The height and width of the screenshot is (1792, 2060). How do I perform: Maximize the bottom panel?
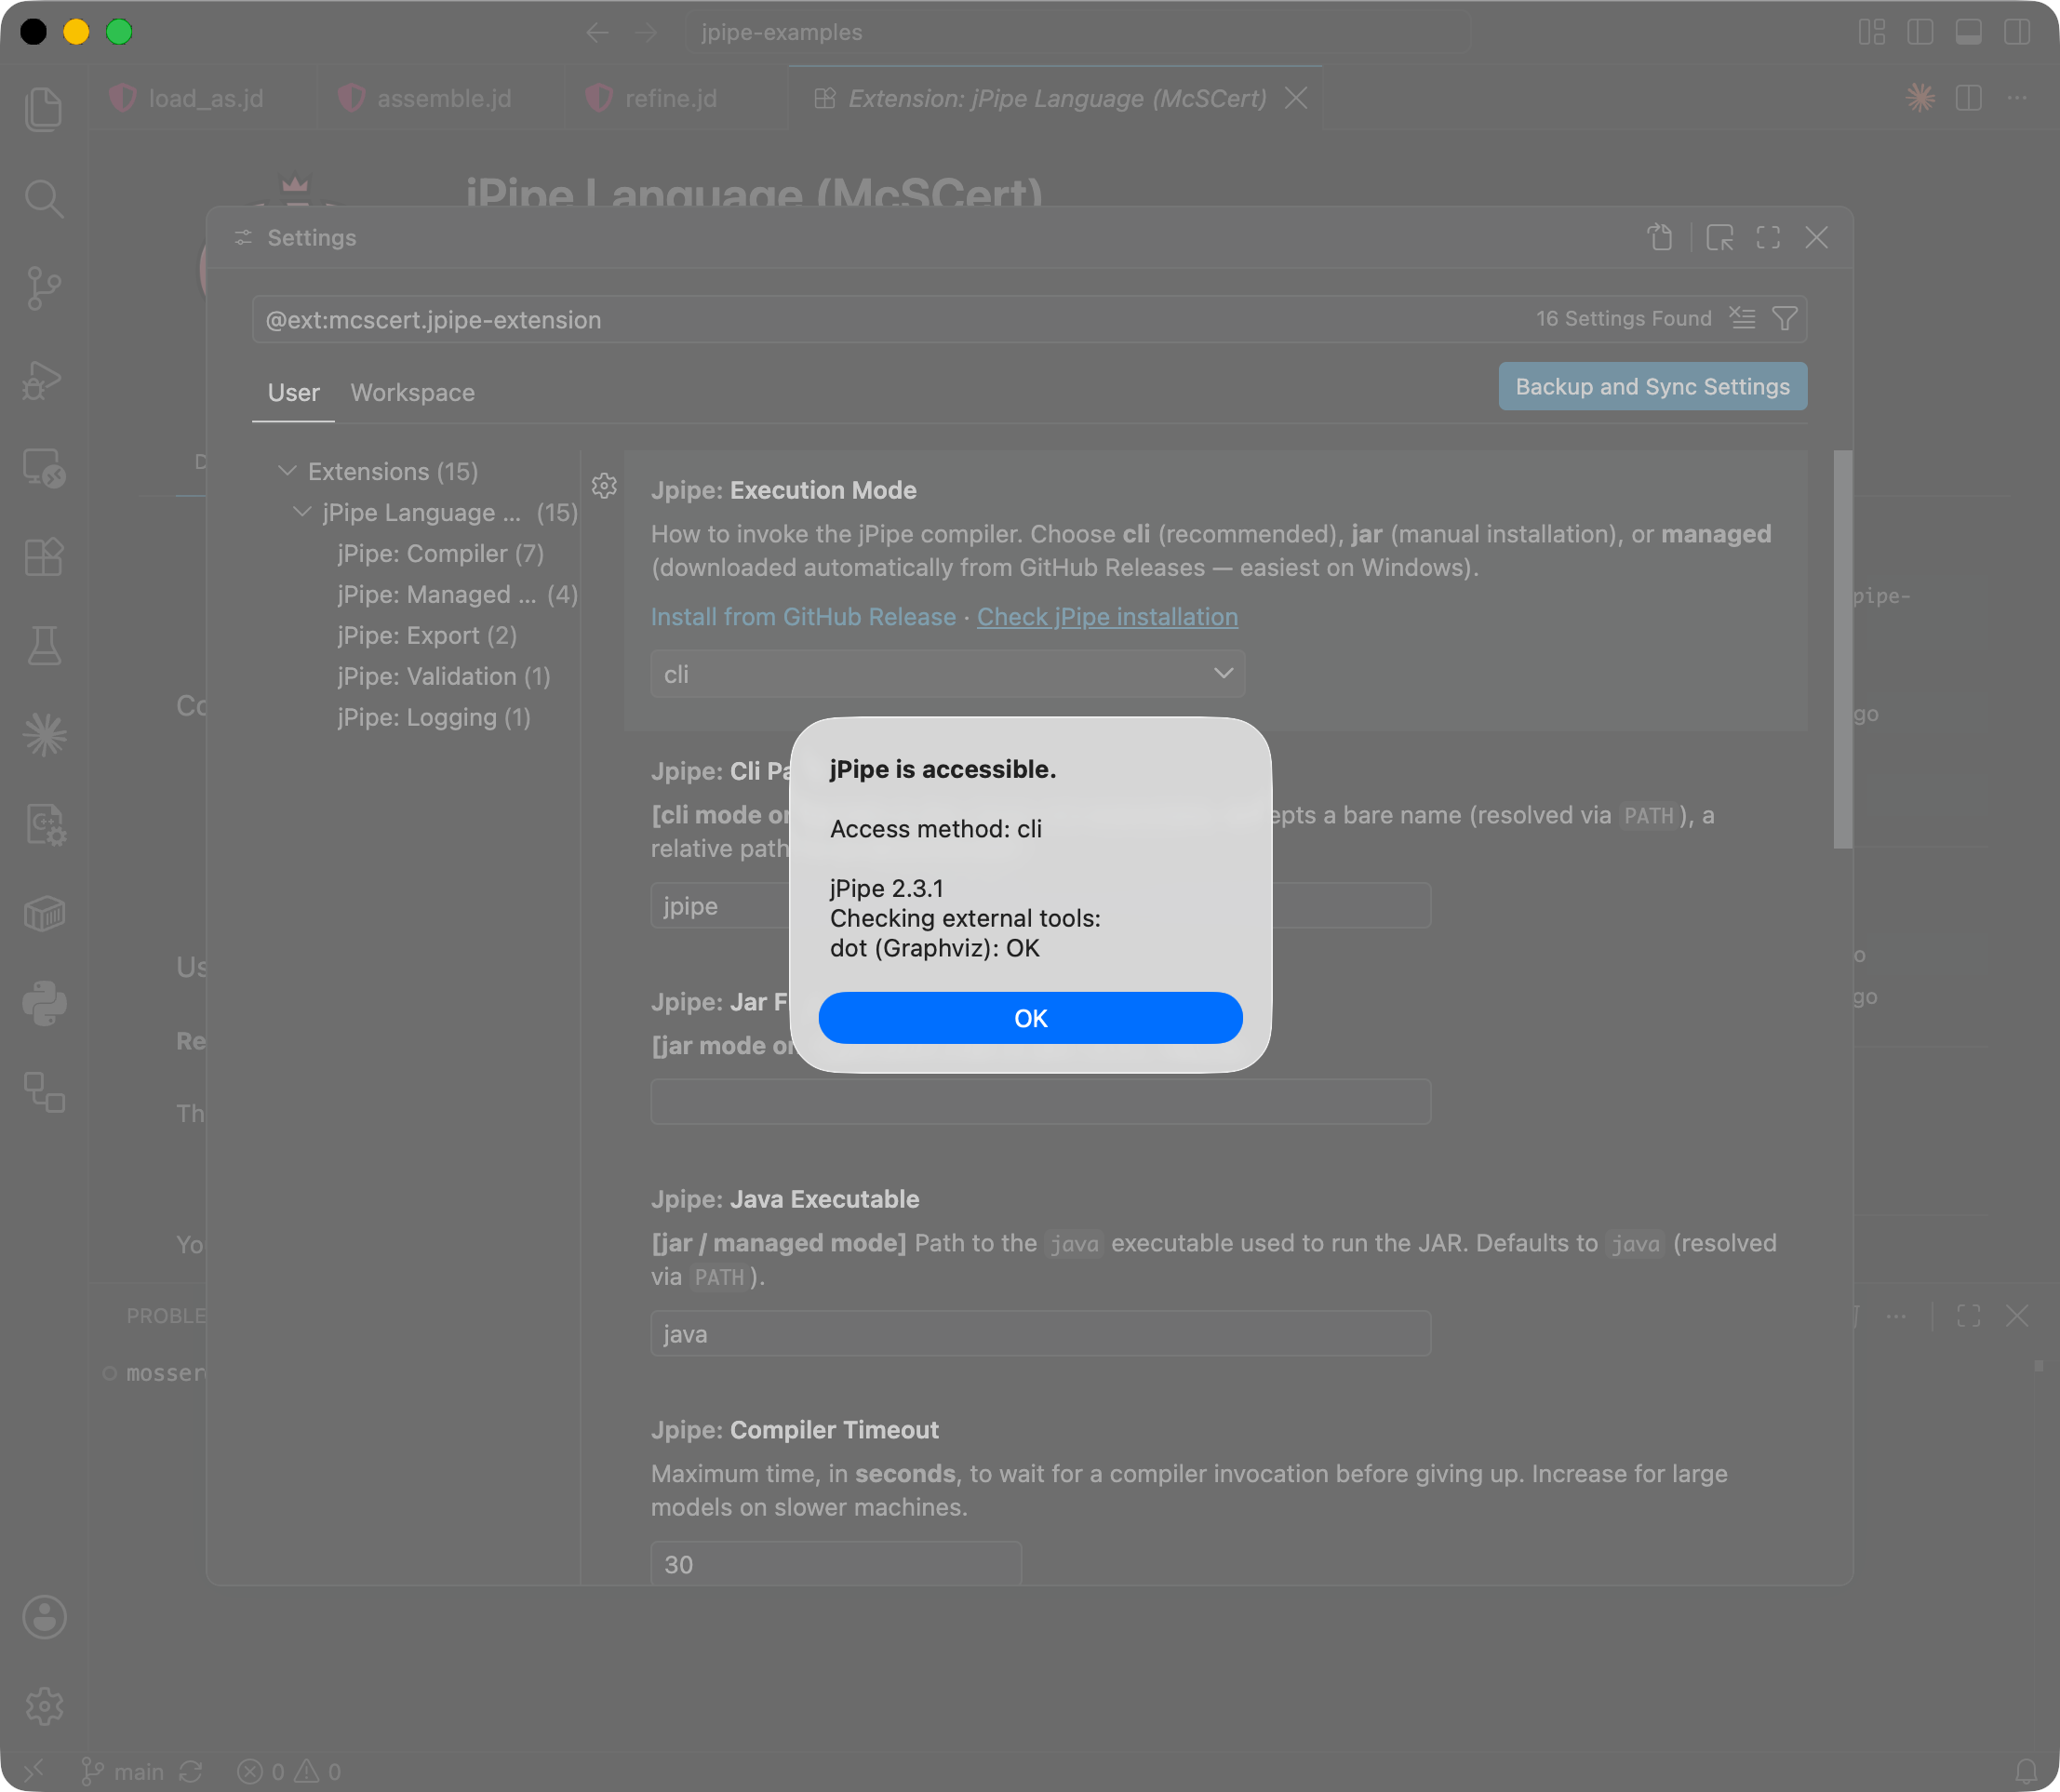[x=1968, y=1316]
